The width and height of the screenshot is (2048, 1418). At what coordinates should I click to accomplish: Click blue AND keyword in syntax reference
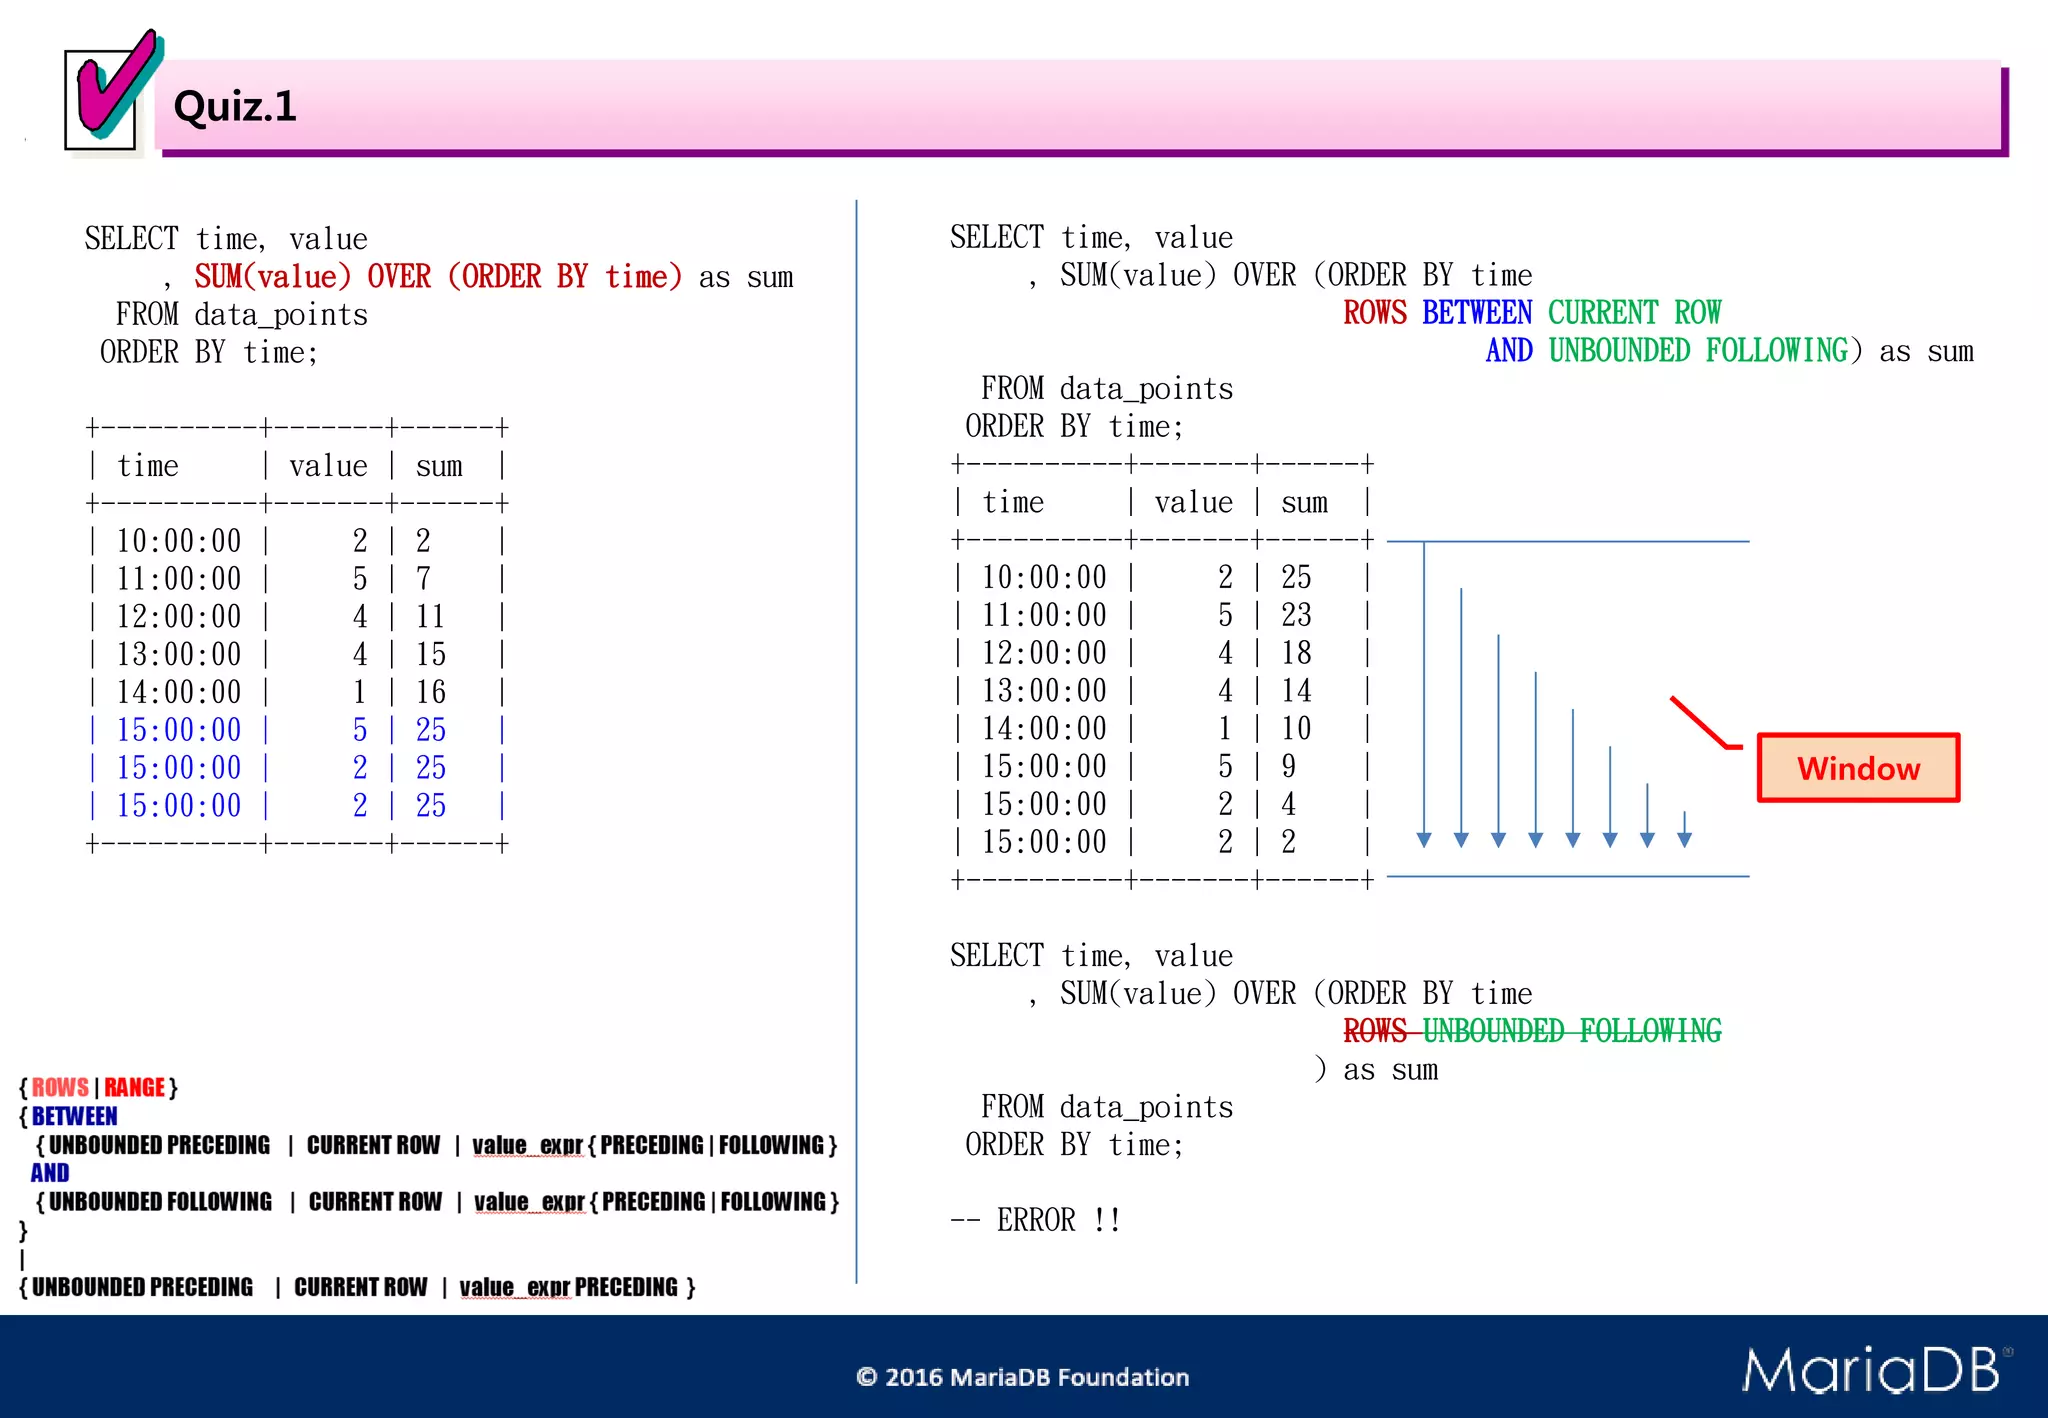click(x=50, y=1172)
